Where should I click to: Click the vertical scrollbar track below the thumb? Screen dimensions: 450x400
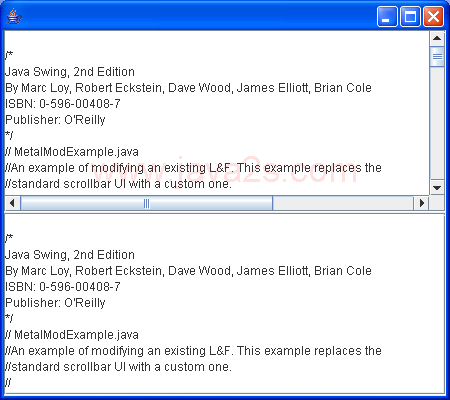coord(437,123)
